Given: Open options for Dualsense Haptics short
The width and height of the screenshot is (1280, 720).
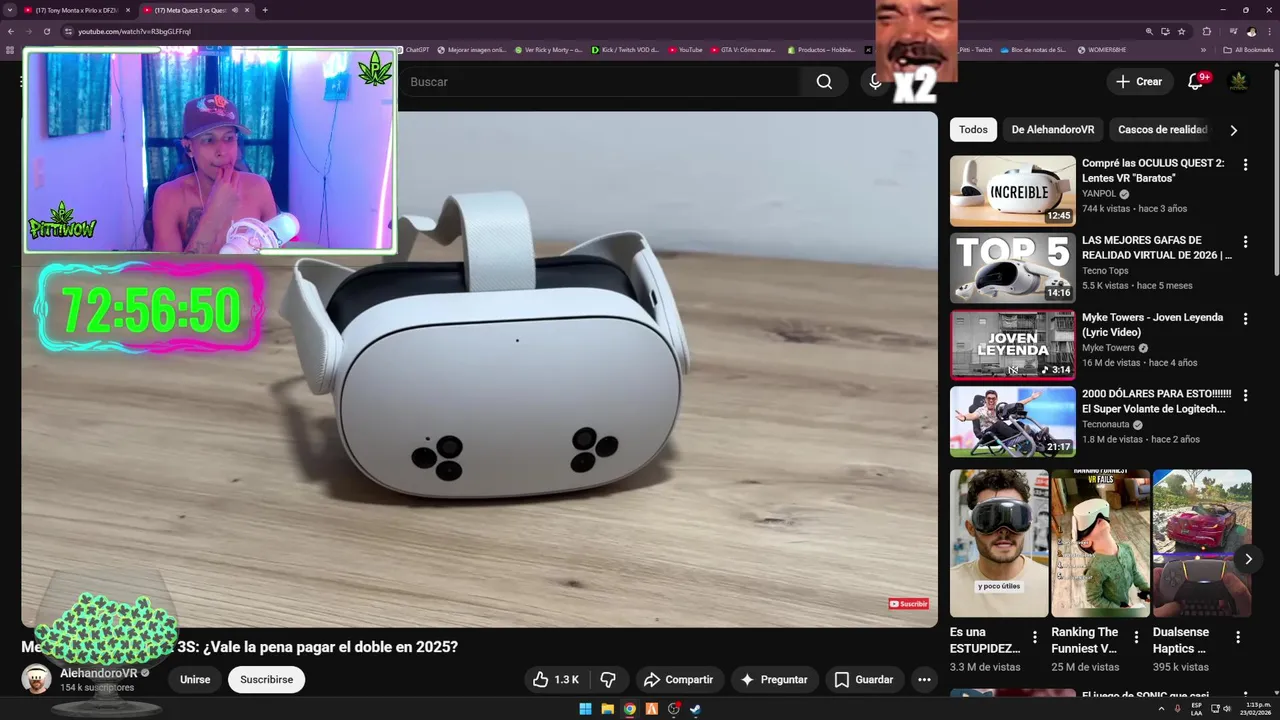Looking at the screenshot, I should pos(1237,637).
